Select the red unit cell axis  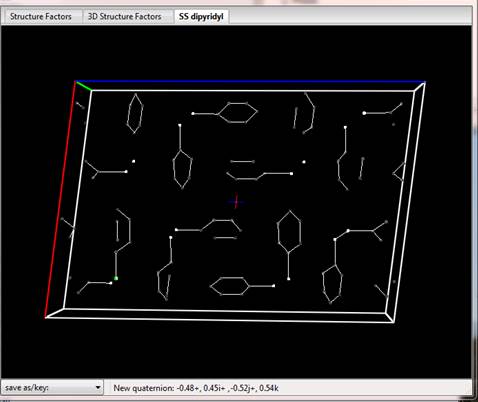tap(60, 199)
